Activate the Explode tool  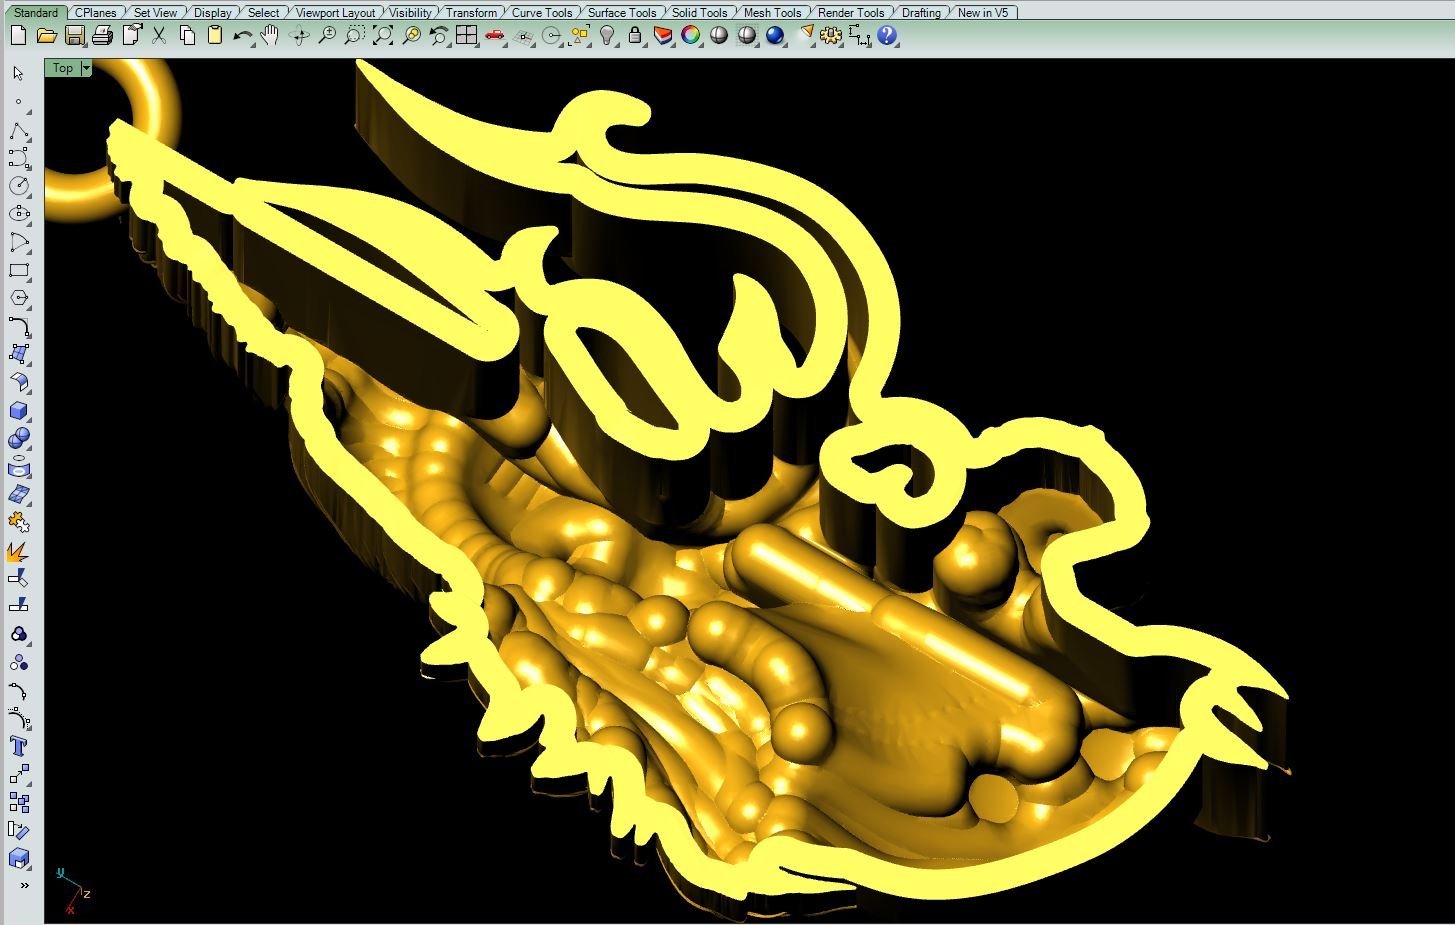pos(18,551)
